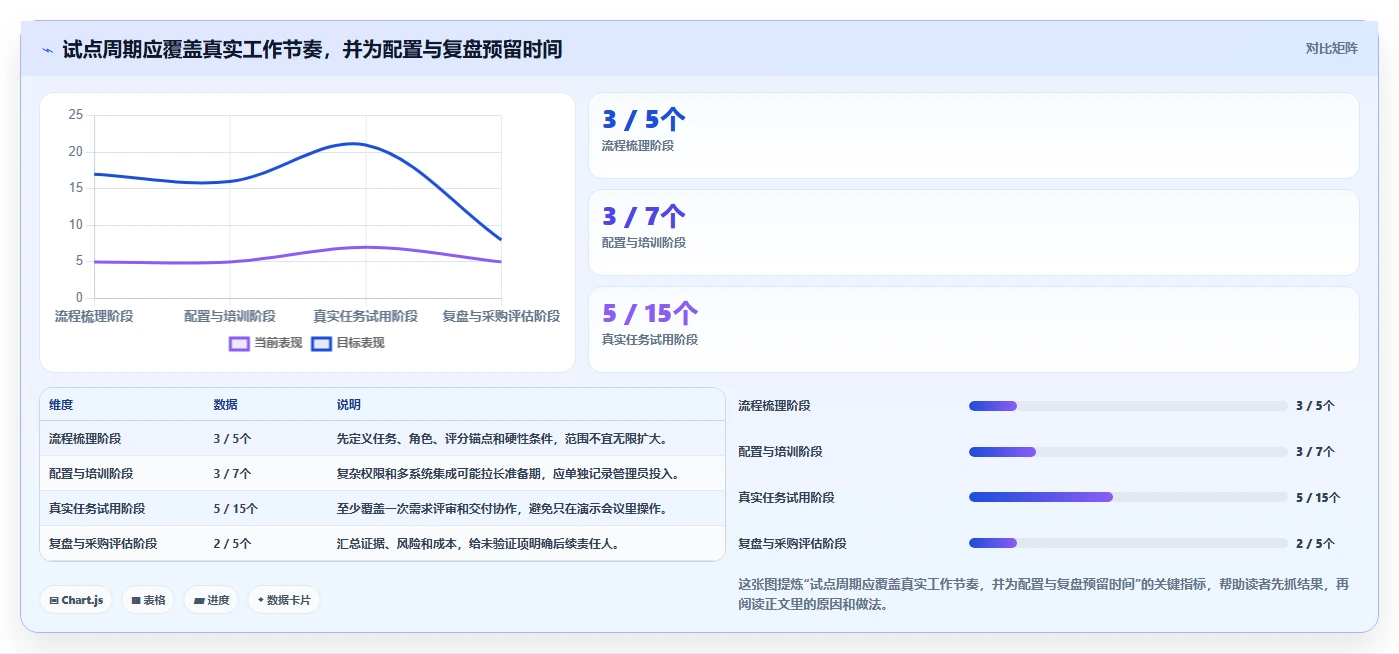Viewport: 1399px width, 654px height.
Task: Open the 3 / 5个 流程梳理阶段 card
Action: (x=974, y=136)
